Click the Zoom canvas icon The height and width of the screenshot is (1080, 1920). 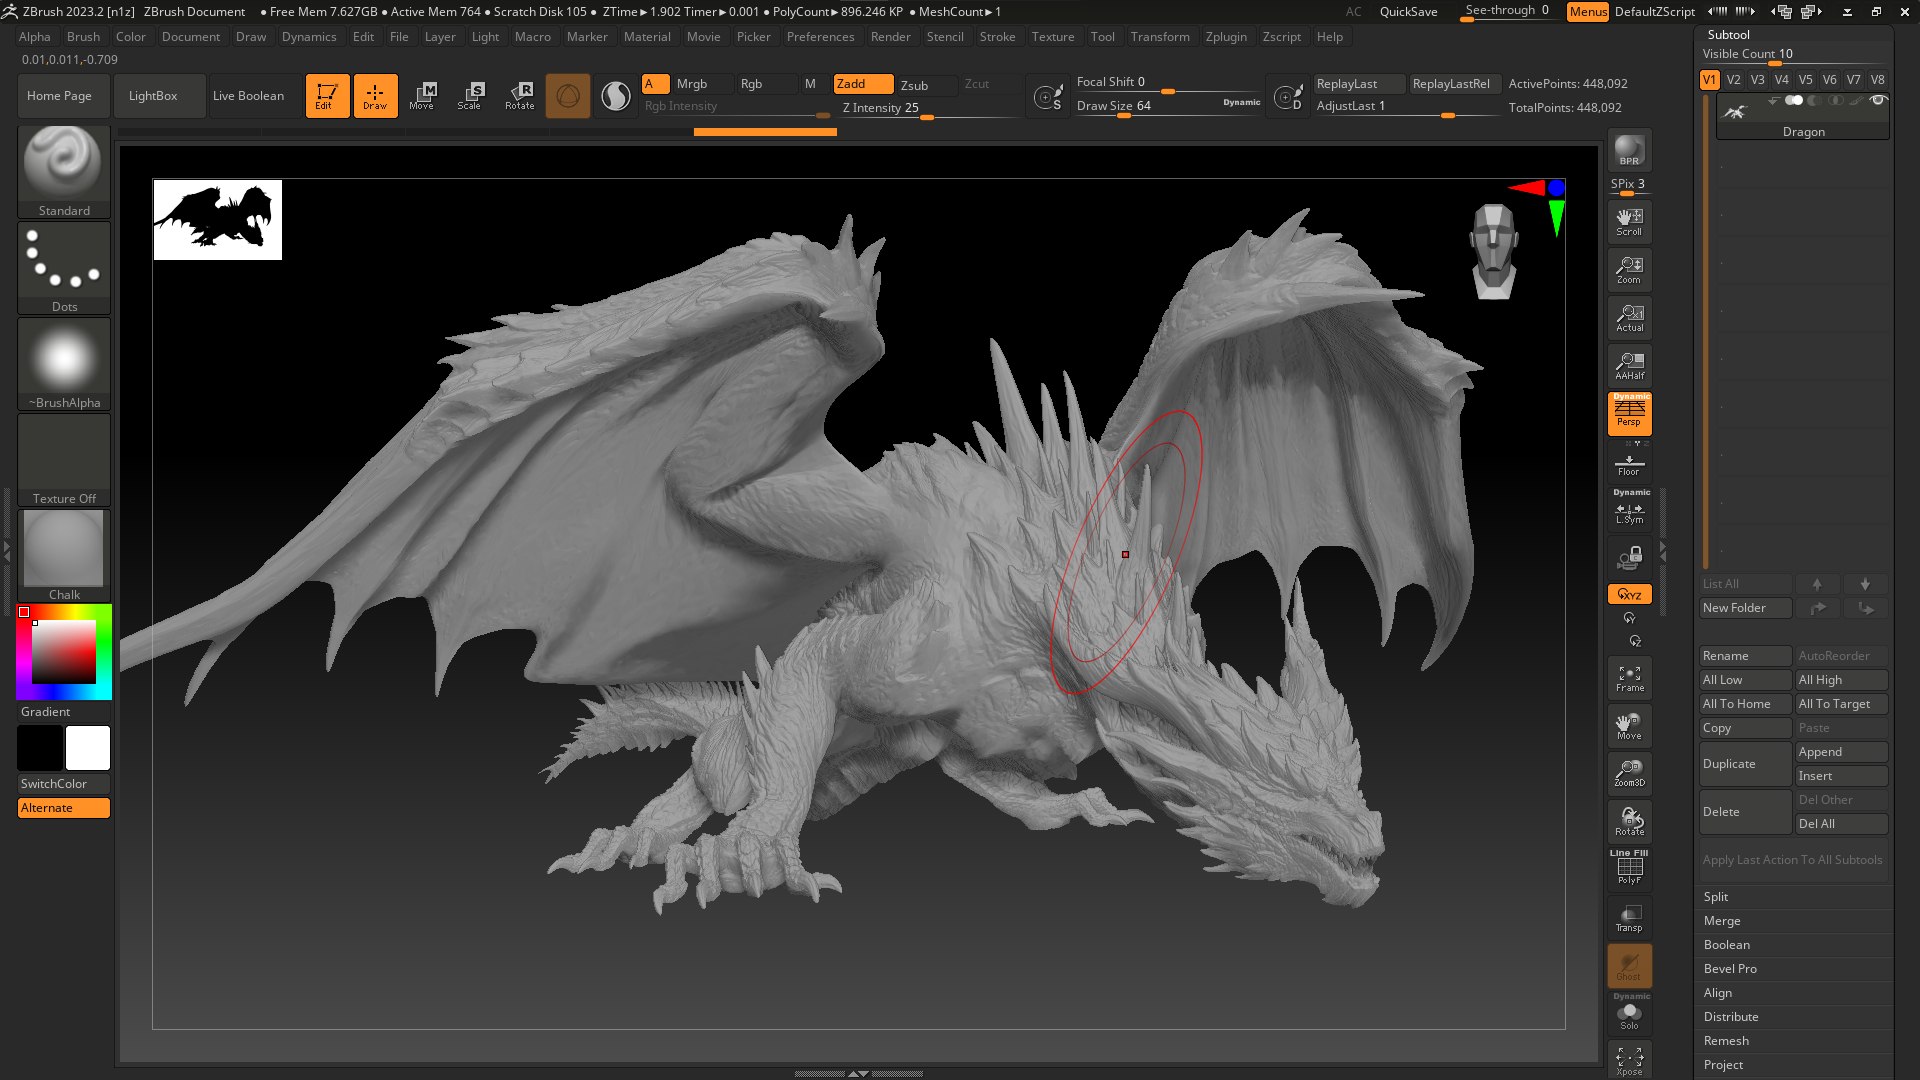(x=1629, y=270)
